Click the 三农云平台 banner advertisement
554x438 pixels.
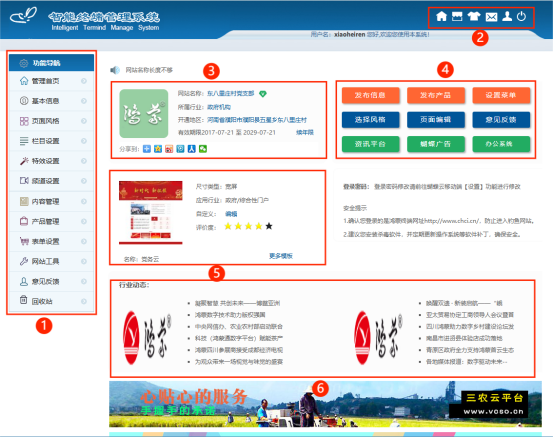tap(325, 404)
